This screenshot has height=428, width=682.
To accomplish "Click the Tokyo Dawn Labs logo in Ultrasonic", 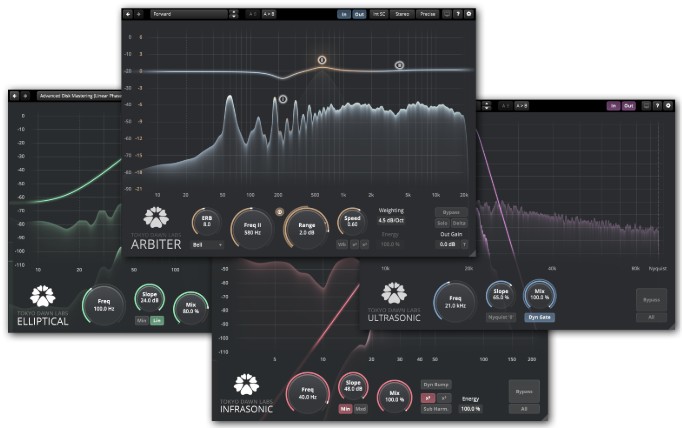I will pyautogui.click(x=394, y=293).
